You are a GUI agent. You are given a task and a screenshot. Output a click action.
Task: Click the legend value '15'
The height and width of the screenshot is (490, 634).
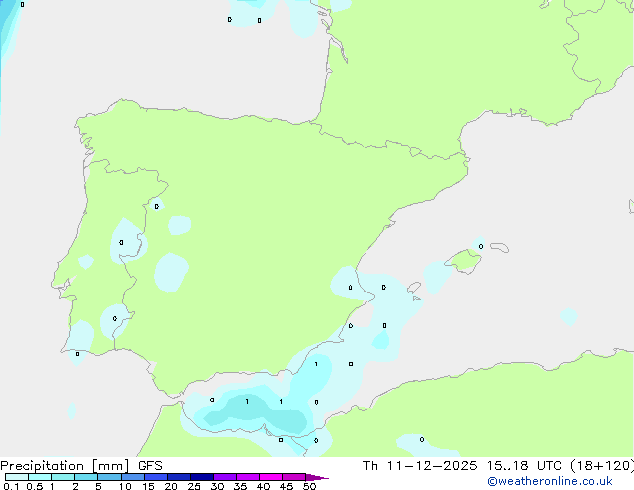148,486
